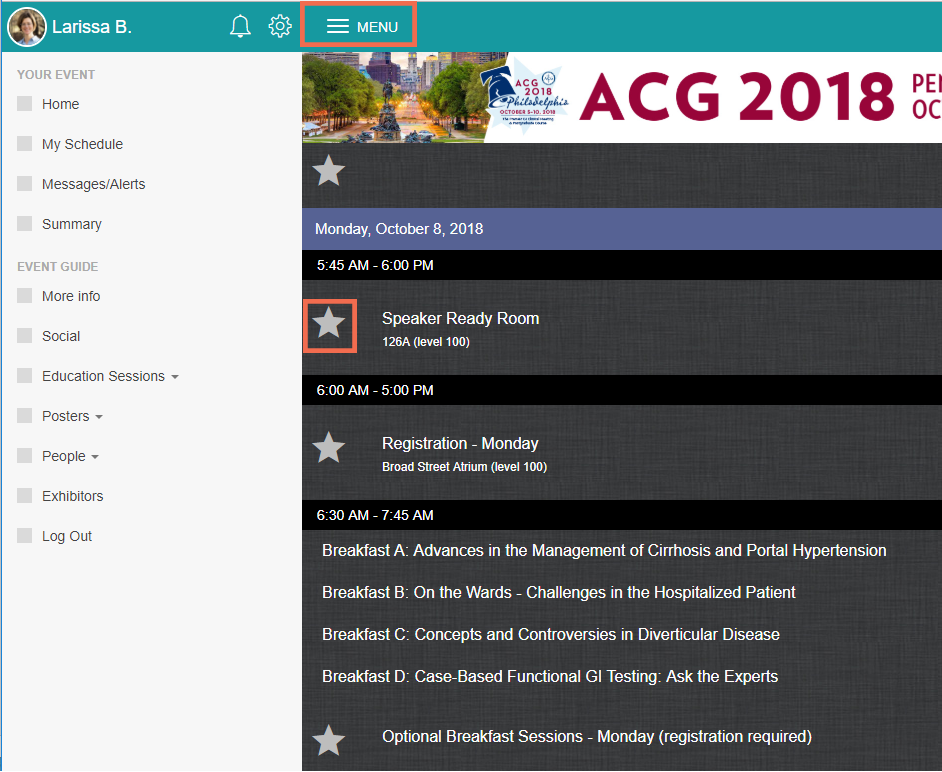Select the Home sidebar item
Viewport: 942px width, 772px height.
(62, 104)
